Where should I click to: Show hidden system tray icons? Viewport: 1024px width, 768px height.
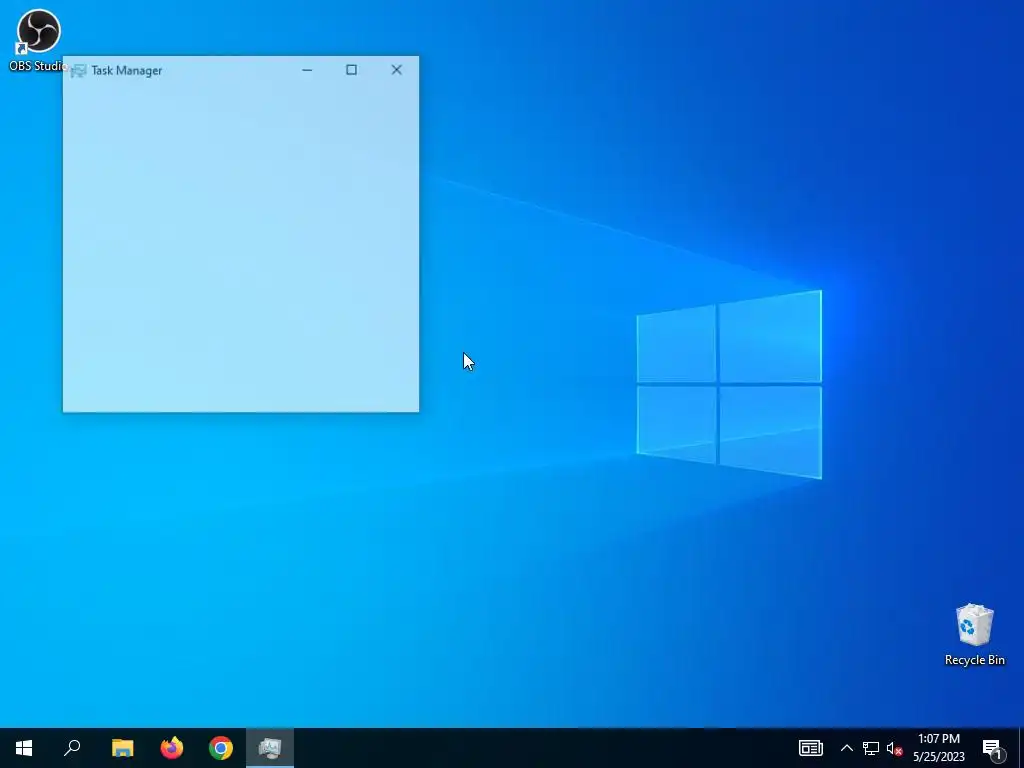click(846, 748)
